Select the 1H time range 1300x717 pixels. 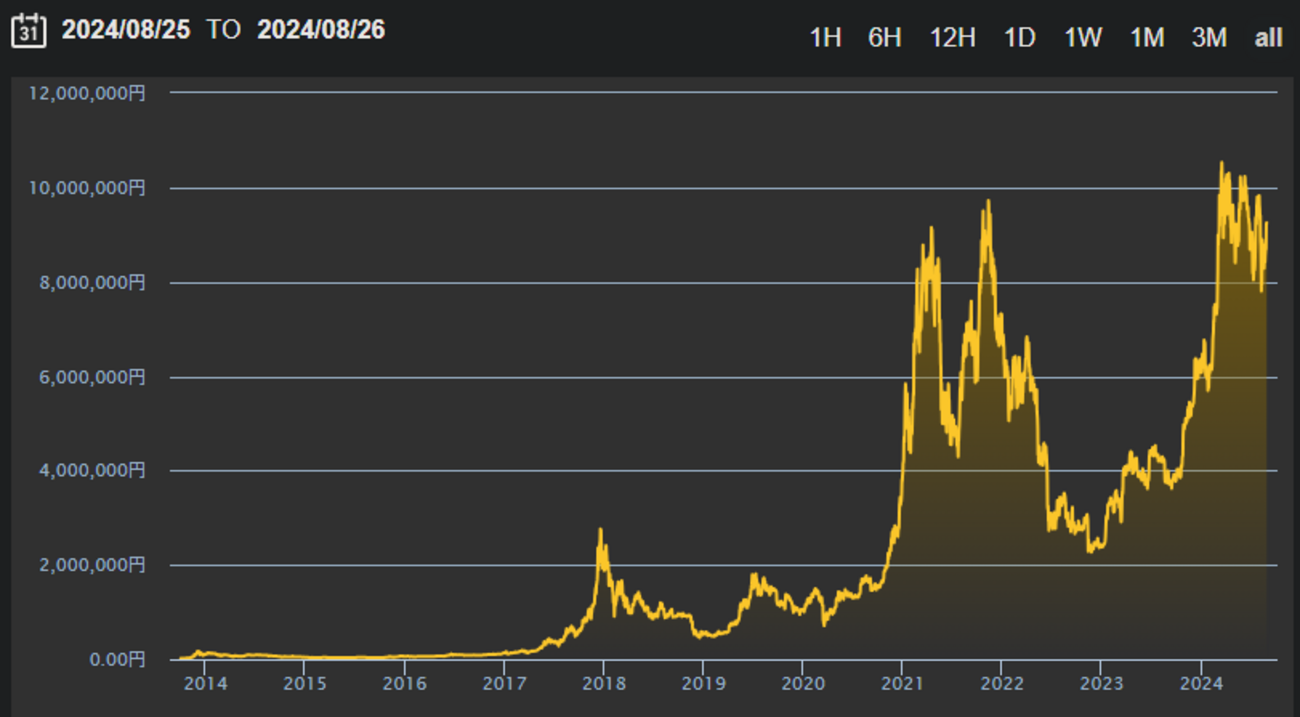[825, 38]
